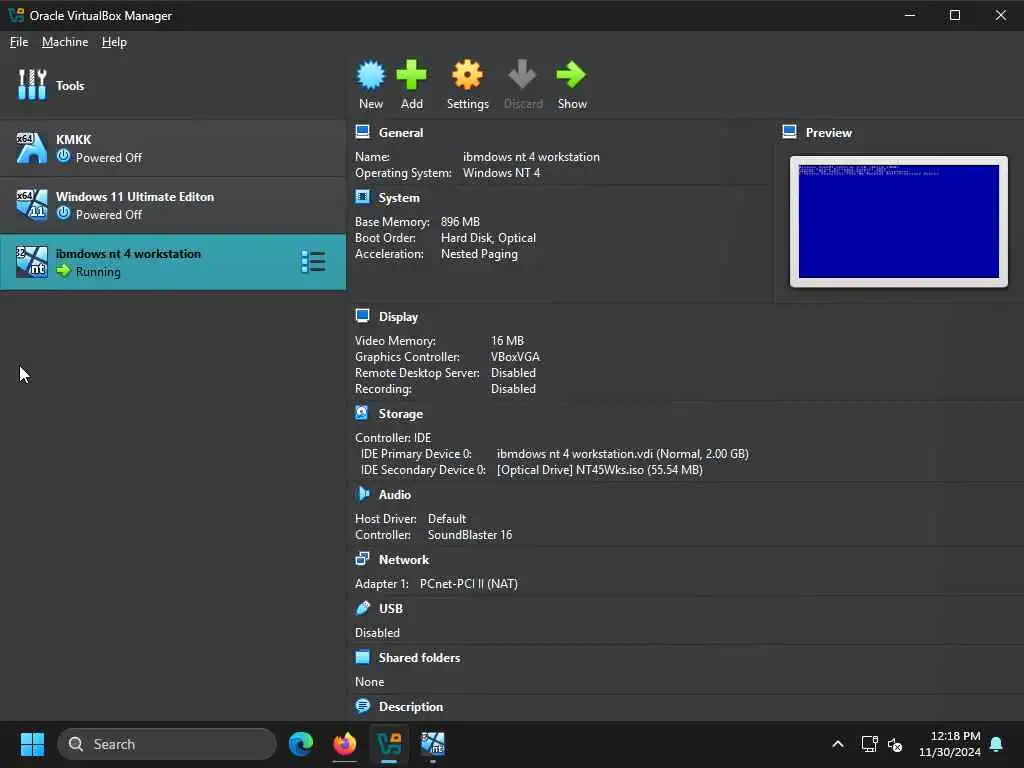
Task: Click the Base Memory 896 MB value
Action: tap(460, 222)
